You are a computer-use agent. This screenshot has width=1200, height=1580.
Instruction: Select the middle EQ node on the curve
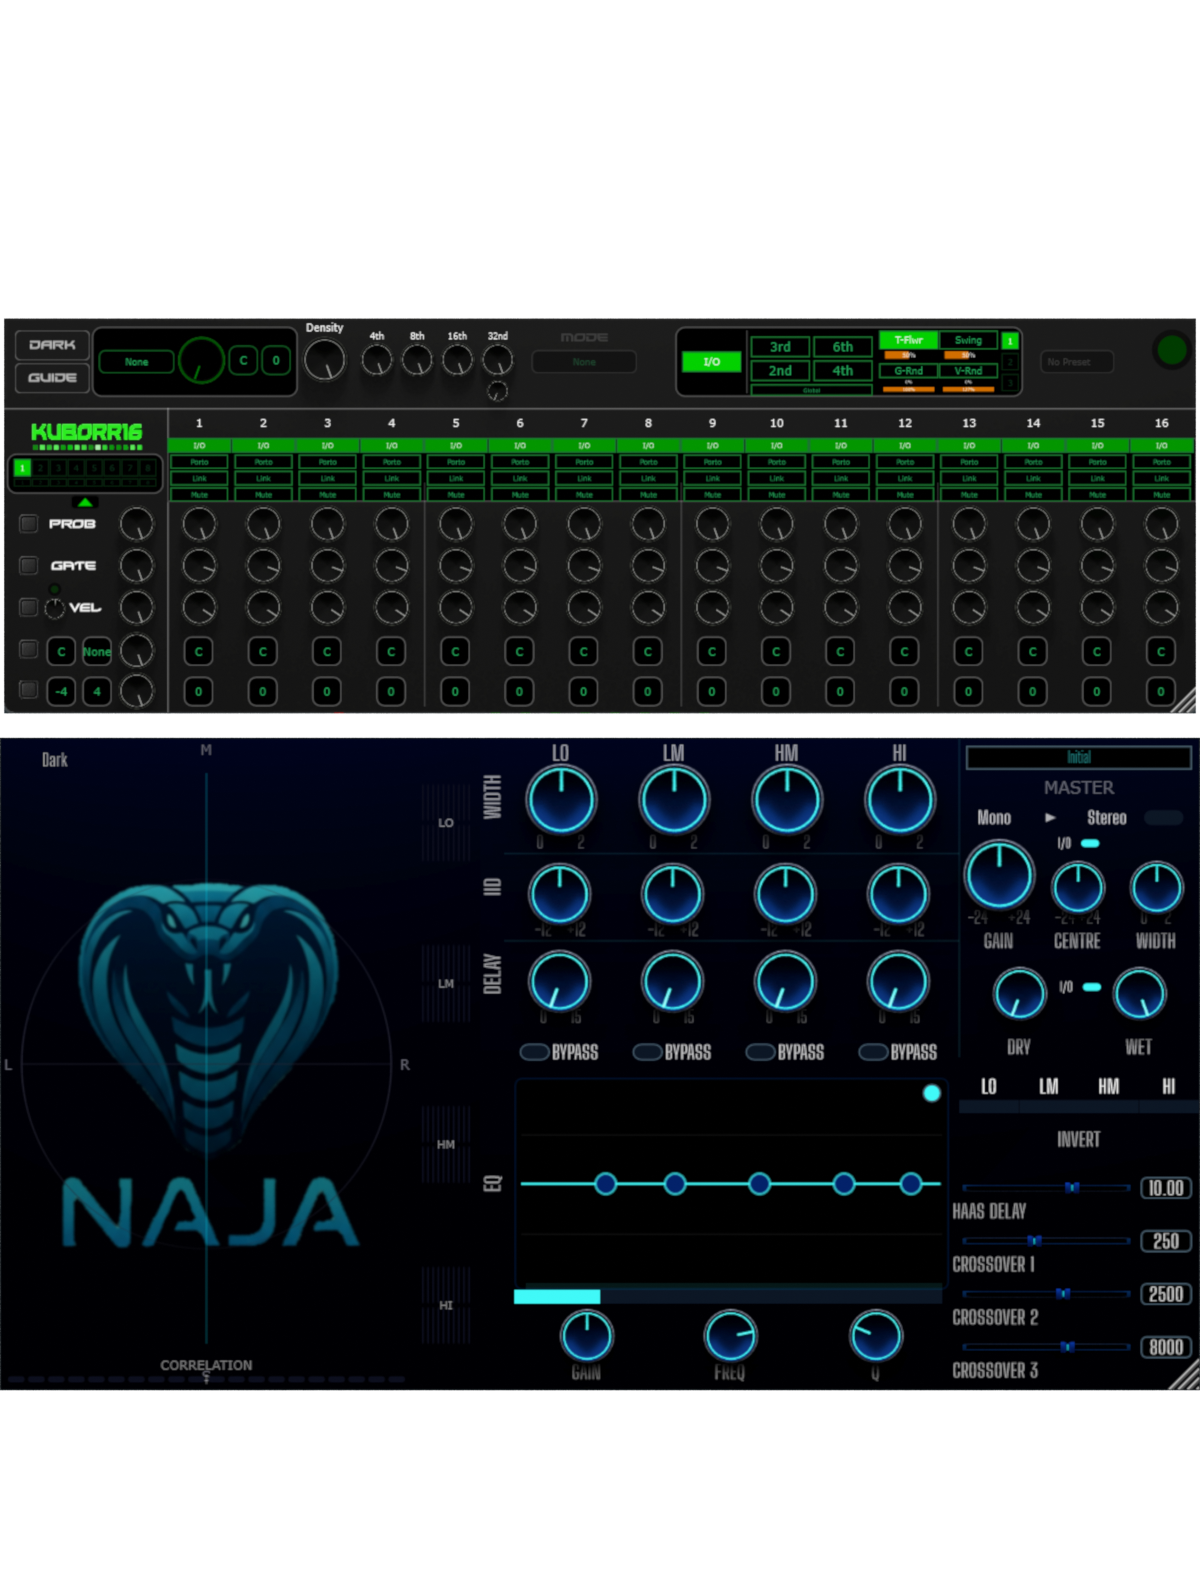[x=759, y=1184]
